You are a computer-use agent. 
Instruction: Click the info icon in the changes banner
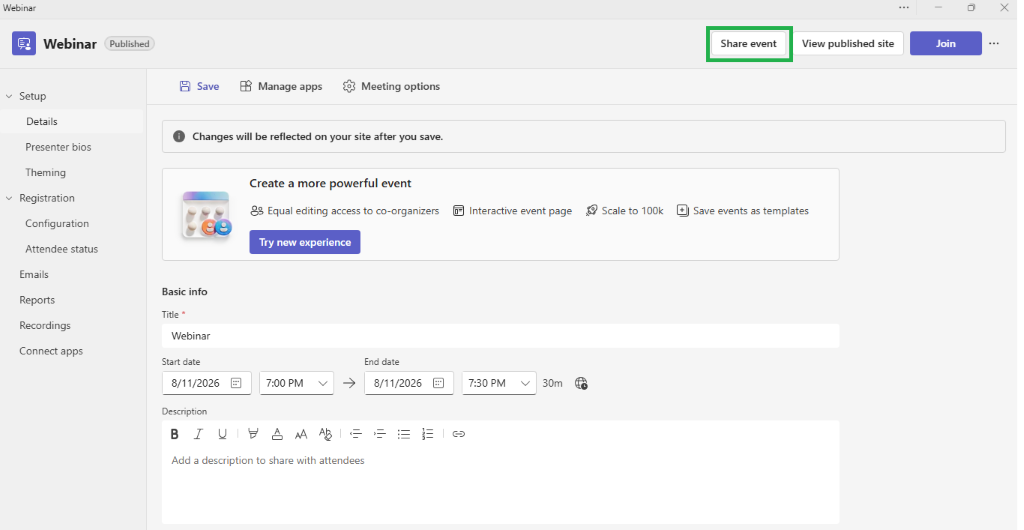coord(178,136)
